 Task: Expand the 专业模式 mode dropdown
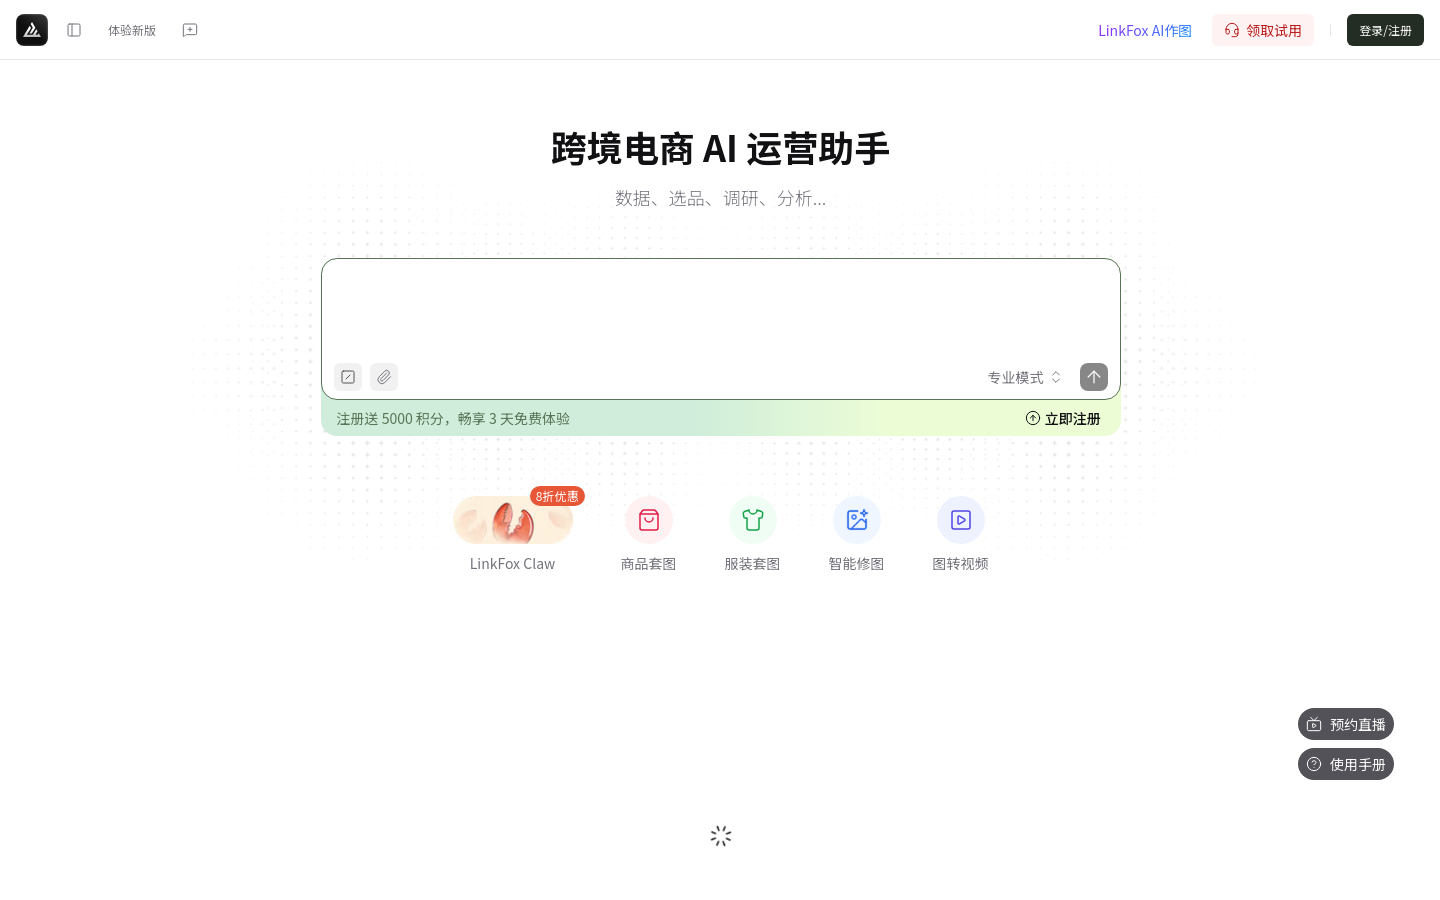point(1025,377)
